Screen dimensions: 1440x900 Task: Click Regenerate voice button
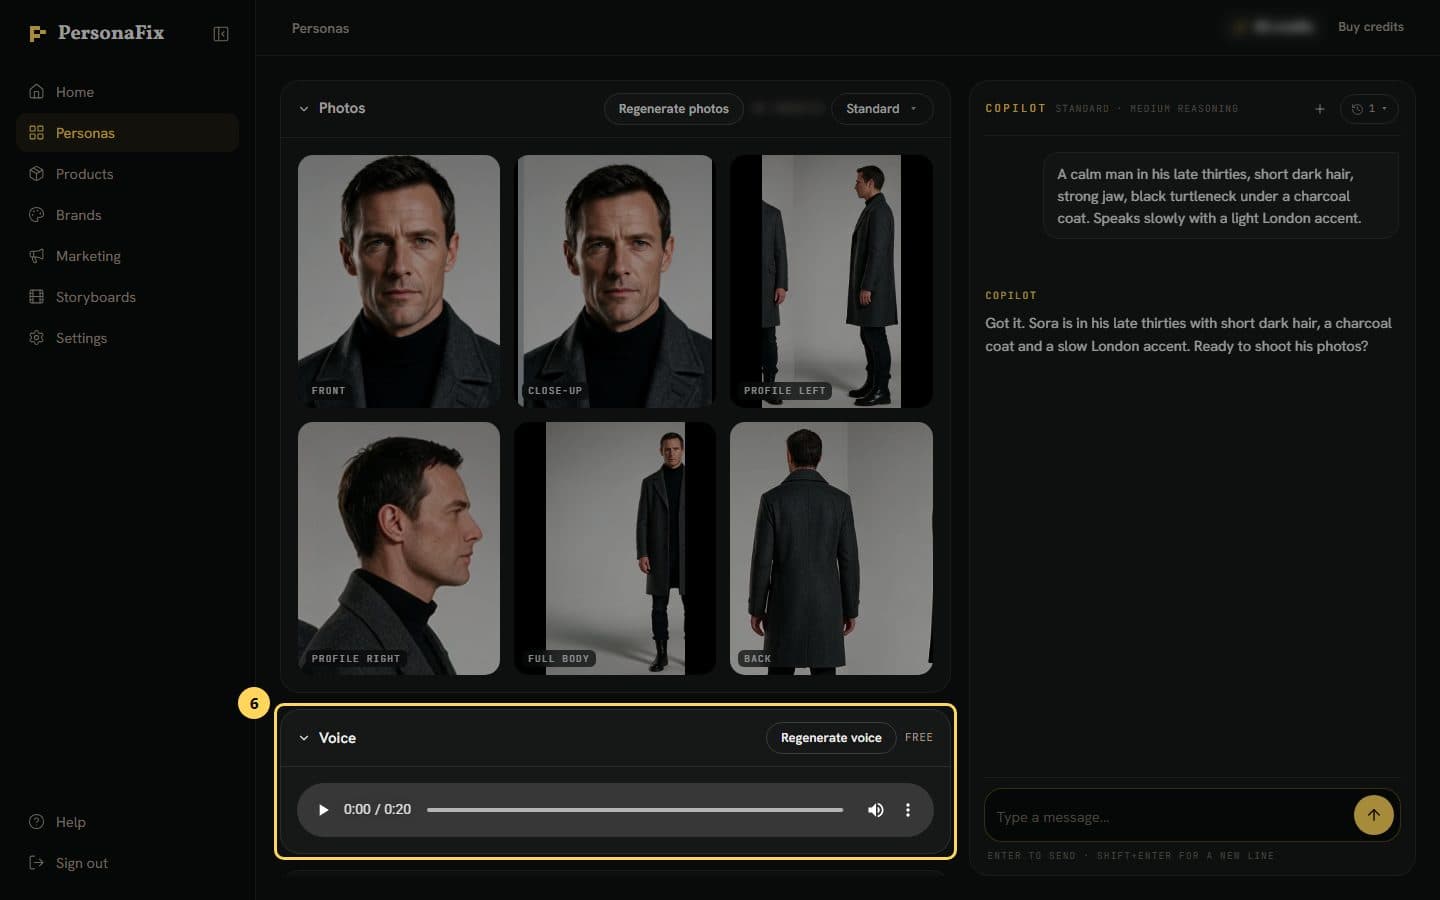pyautogui.click(x=831, y=738)
